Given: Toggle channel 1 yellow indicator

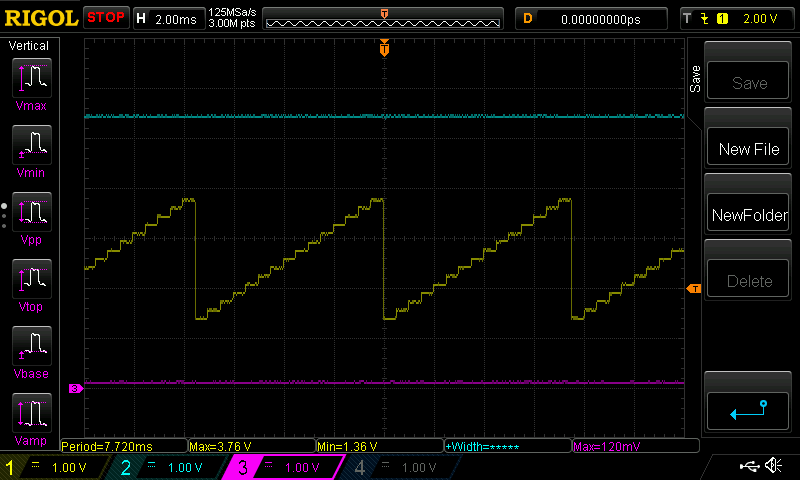Looking at the screenshot, I should point(55,467).
